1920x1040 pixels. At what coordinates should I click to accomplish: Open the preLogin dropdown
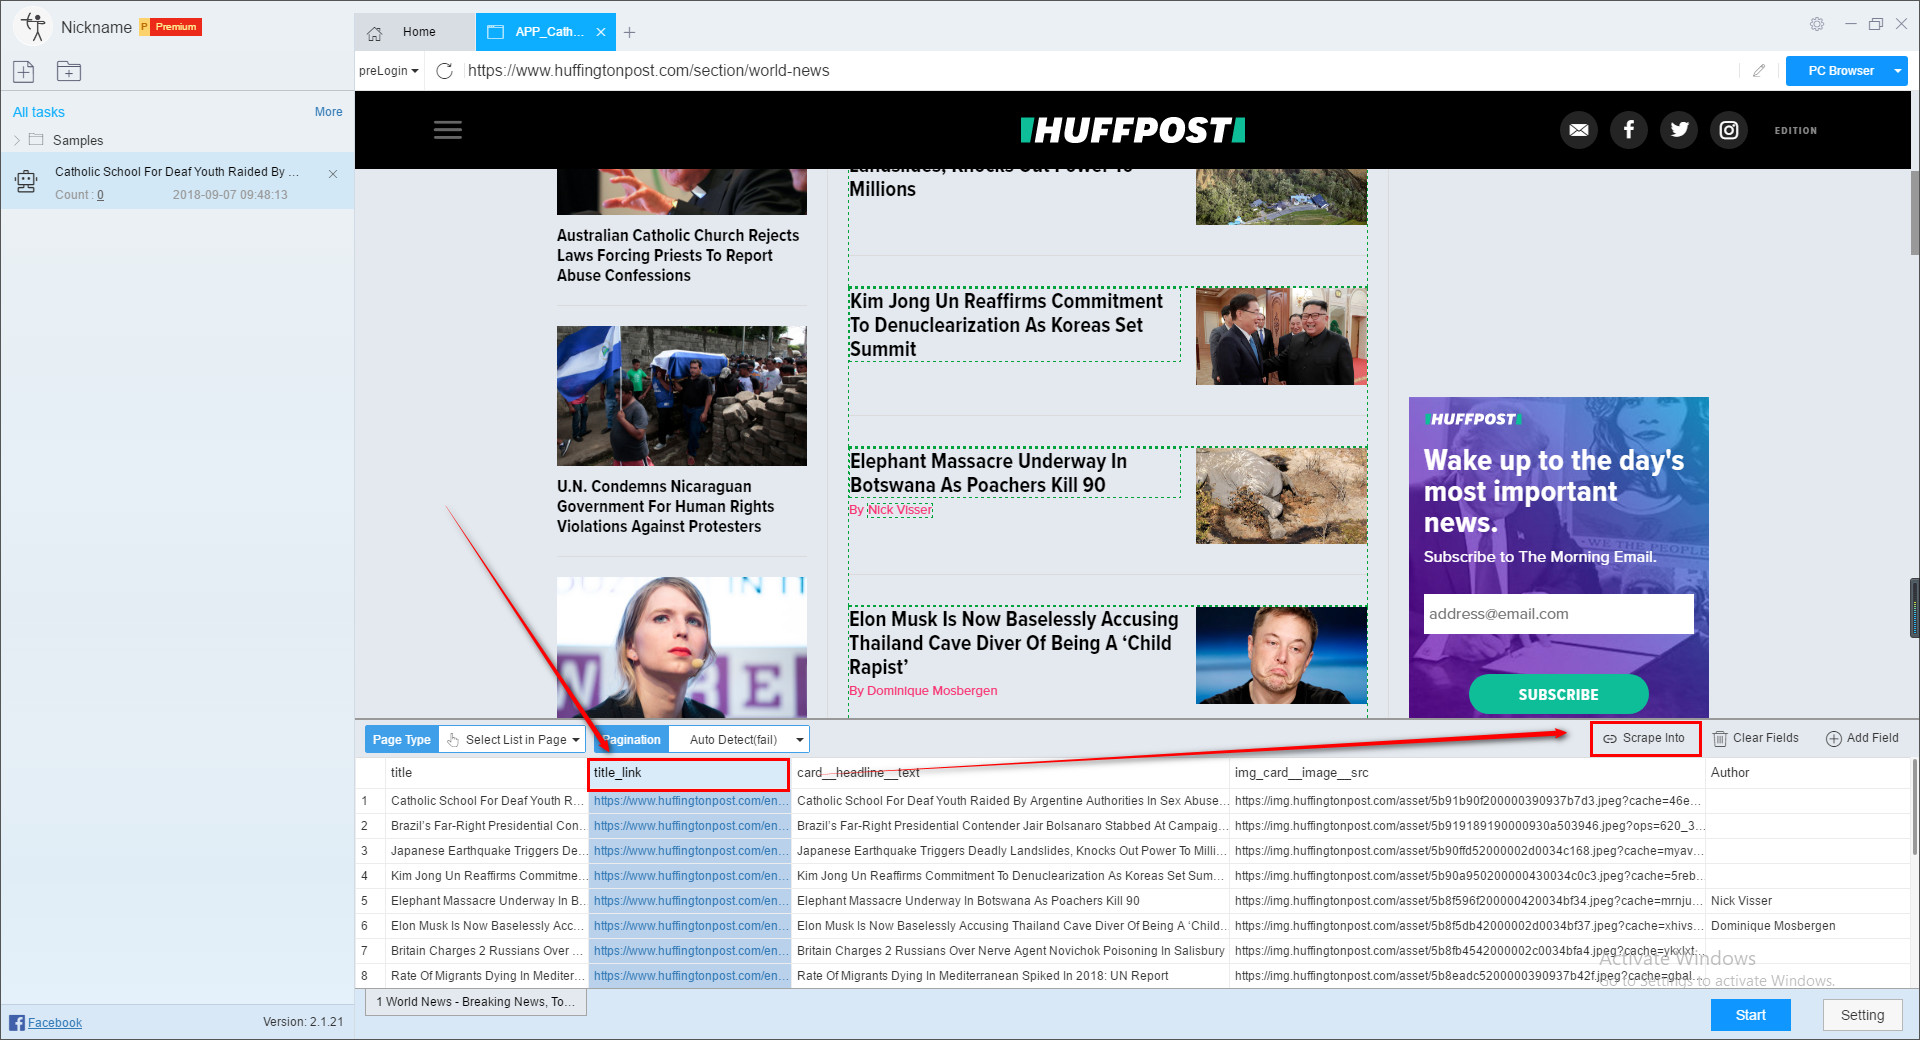pyautogui.click(x=389, y=71)
